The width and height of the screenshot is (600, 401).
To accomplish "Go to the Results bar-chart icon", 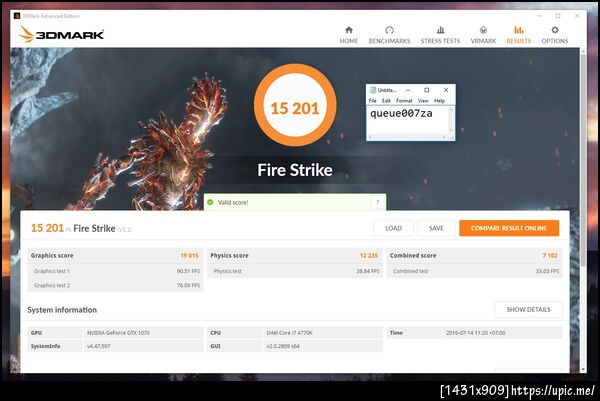I will [x=518, y=30].
